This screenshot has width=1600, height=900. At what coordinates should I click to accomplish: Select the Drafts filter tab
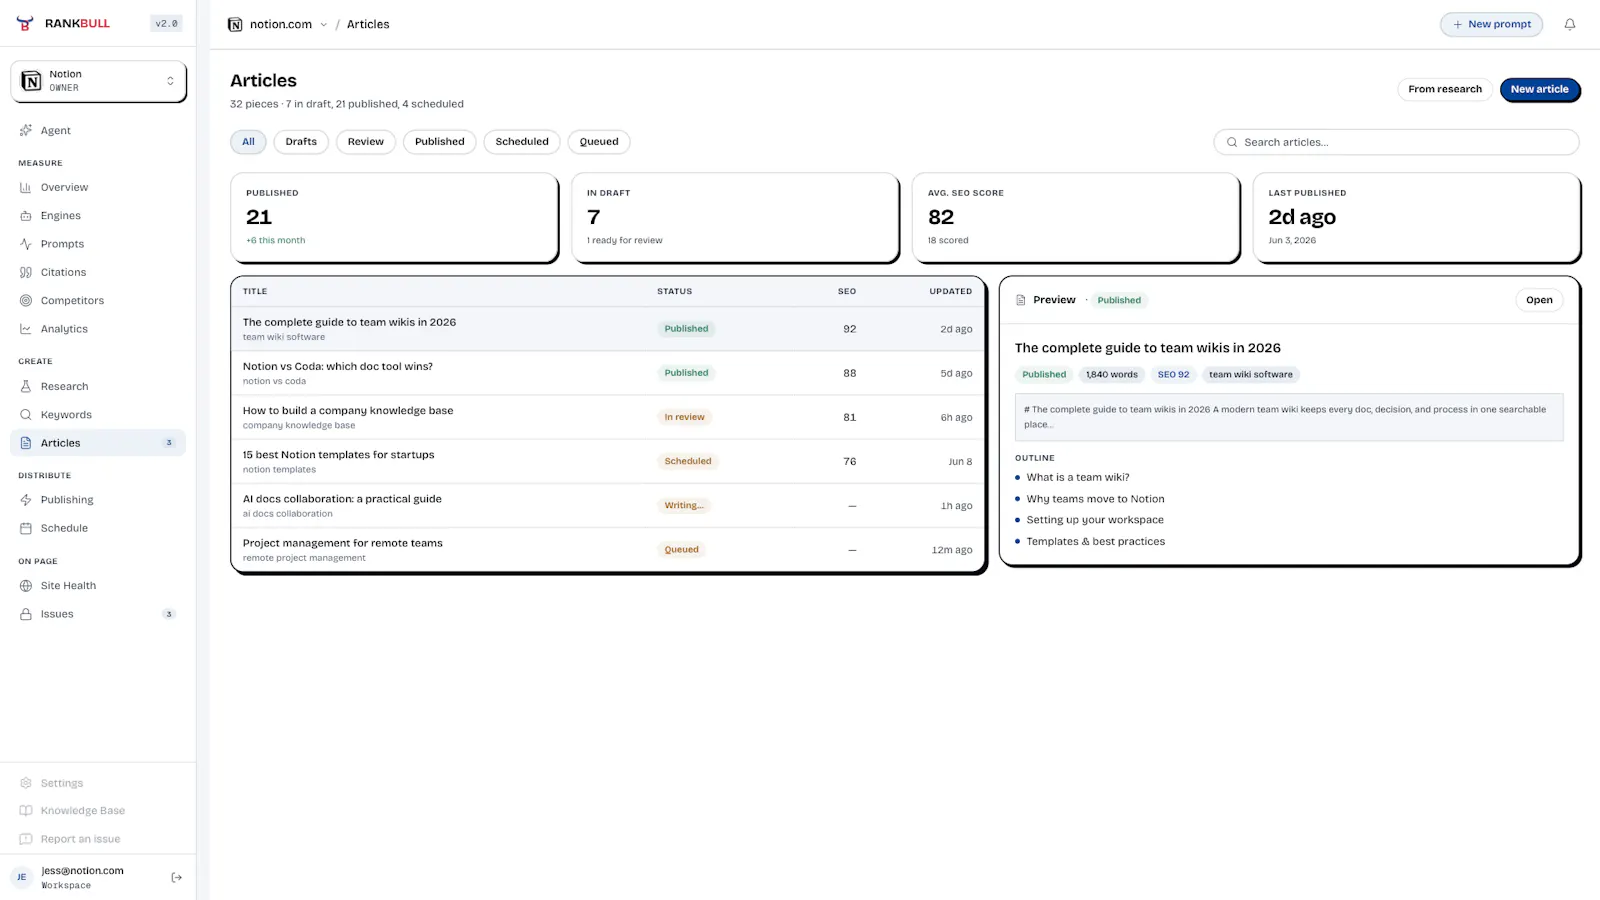point(301,142)
